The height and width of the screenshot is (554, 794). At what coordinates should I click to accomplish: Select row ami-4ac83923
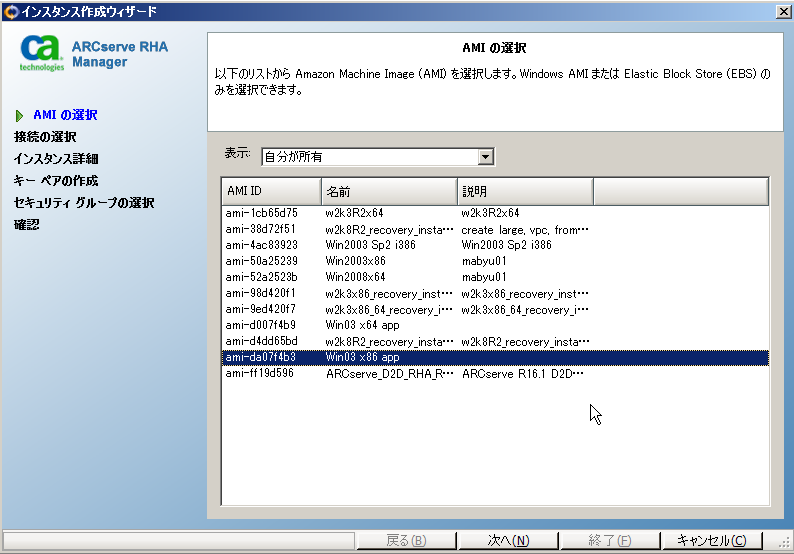pyautogui.click(x=495, y=245)
